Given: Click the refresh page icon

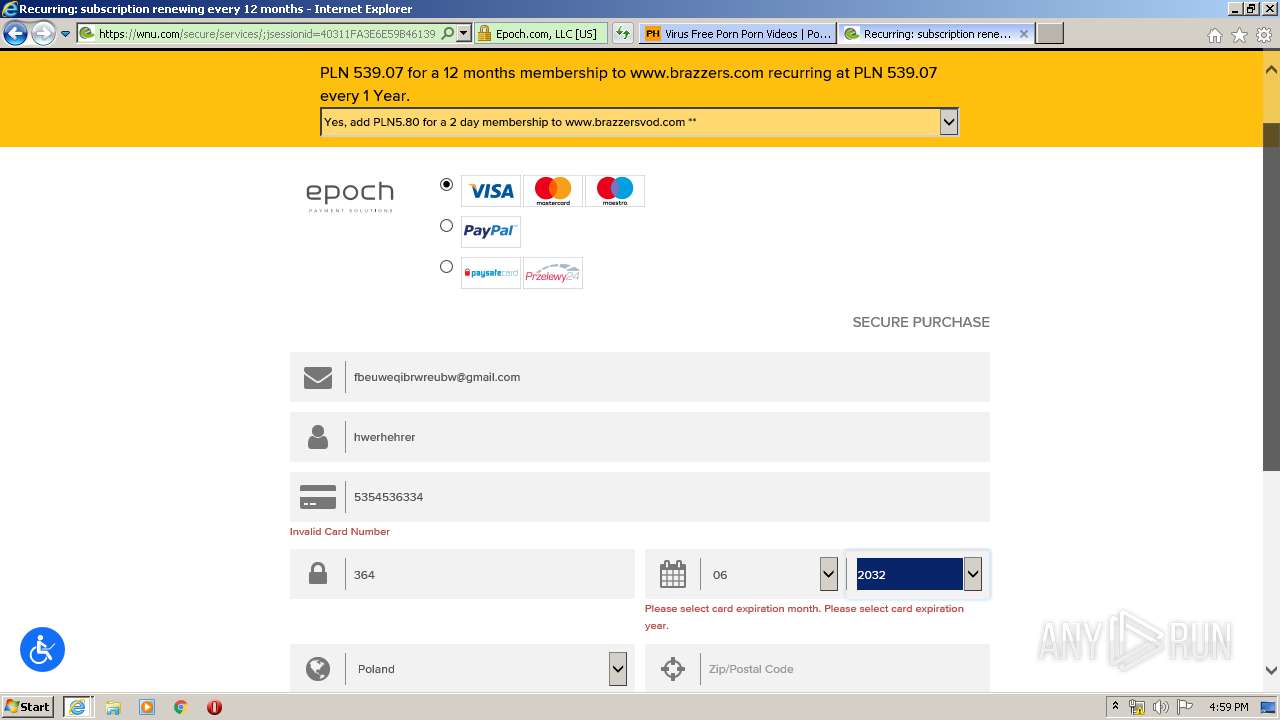Looking at the screenshot, I should (623, 33).
